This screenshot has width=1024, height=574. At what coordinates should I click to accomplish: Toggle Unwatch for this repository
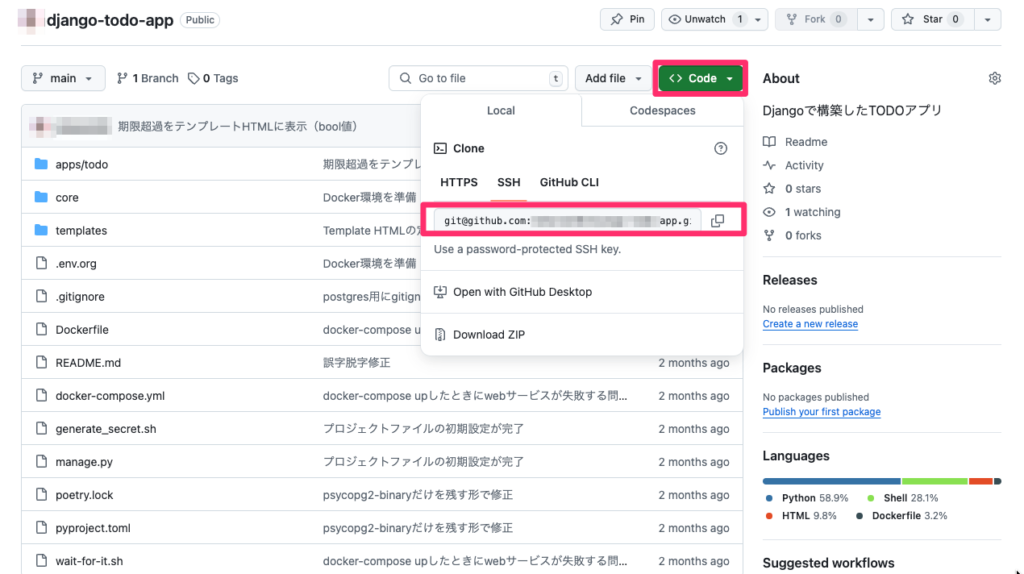[x=705, y=19]
